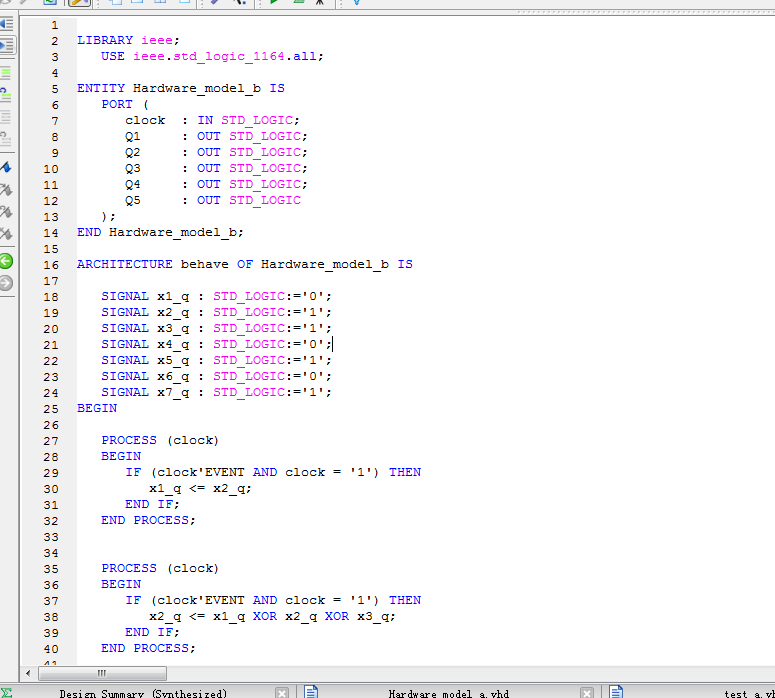775x698 pixels.
Task: Place cursor on the ARCHITECTURE line 16
Action: pos(244,265)
